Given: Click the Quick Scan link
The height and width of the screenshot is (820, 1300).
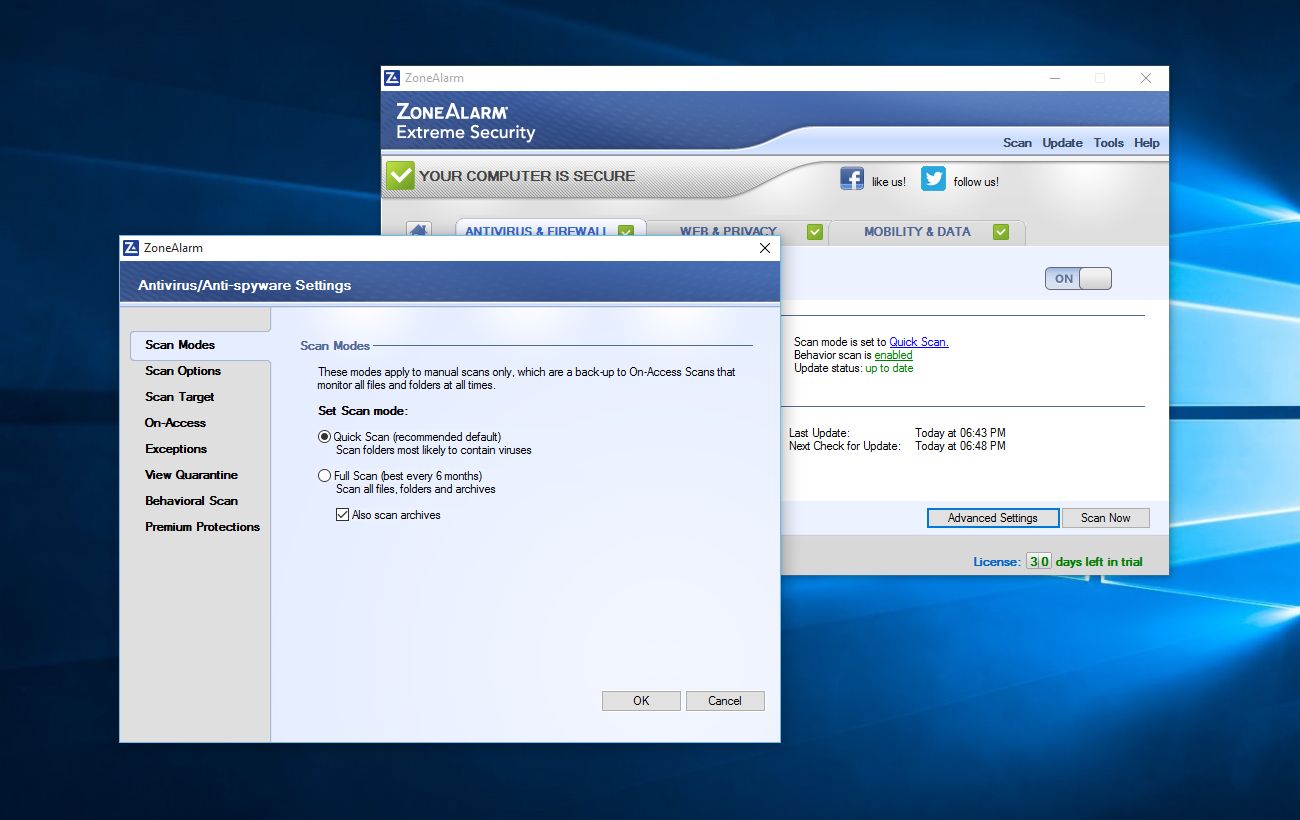Looking at the screenshot, I should tap(919, 342).
